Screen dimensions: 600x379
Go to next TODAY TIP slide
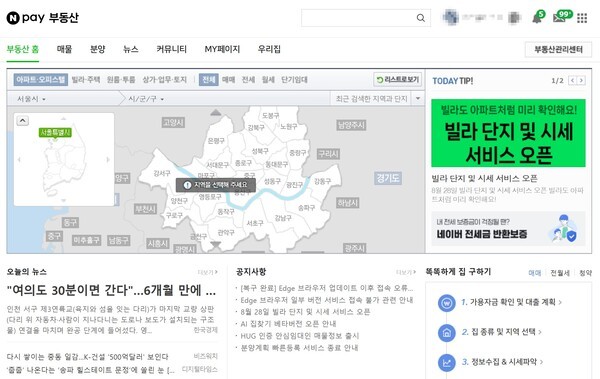(581, 80)
